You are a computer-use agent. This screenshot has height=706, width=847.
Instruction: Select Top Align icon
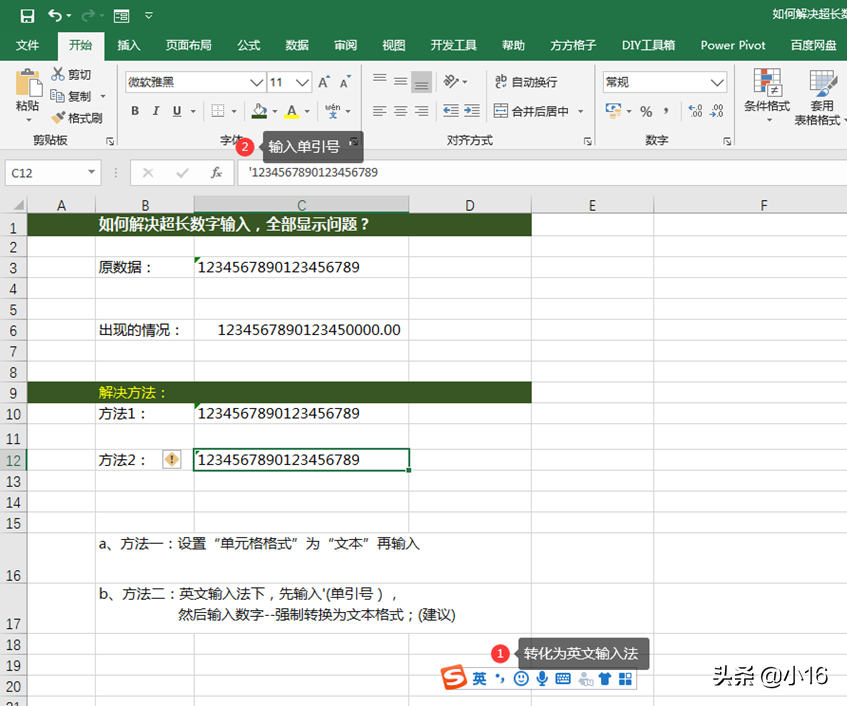tap(380, 79)
